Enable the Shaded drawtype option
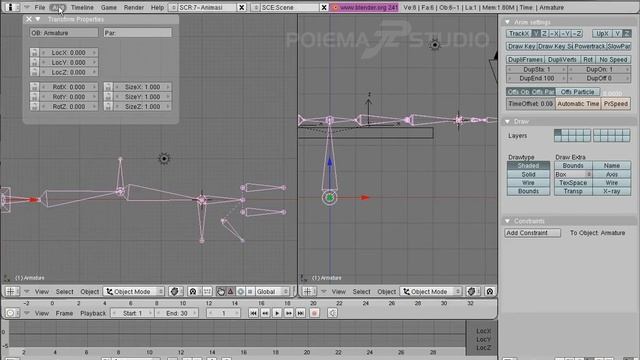This screenshot has width=640, height=360. (528, 166)
